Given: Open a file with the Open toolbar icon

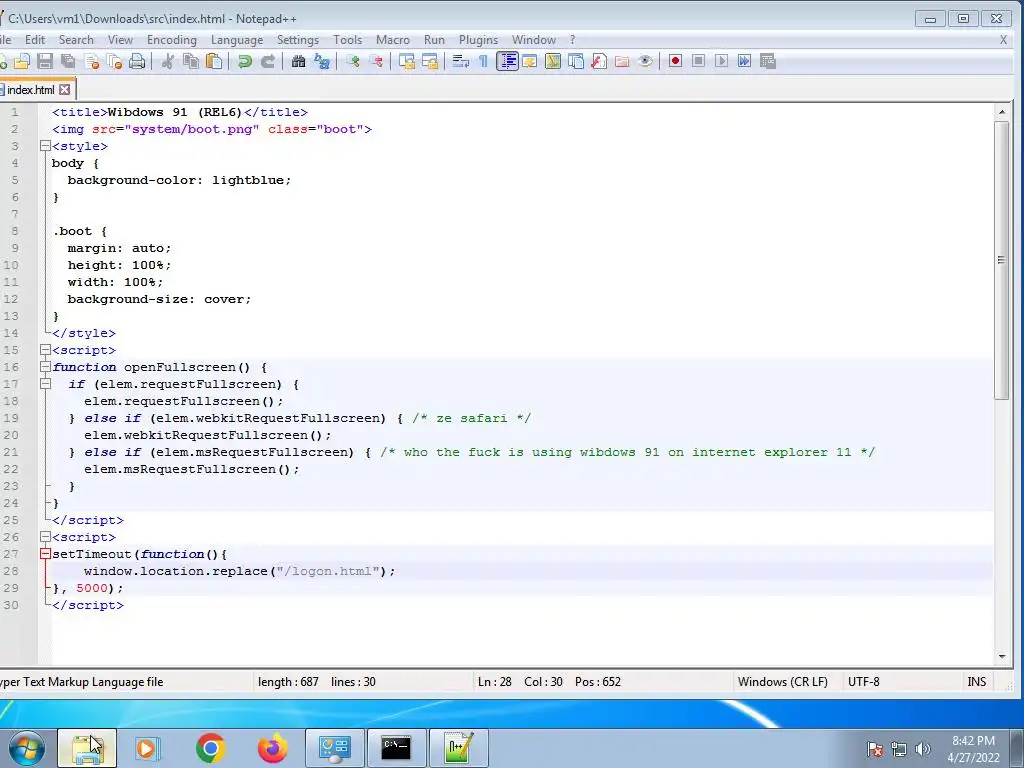Looking at the screenshot, I should click(x=22, y=61).
